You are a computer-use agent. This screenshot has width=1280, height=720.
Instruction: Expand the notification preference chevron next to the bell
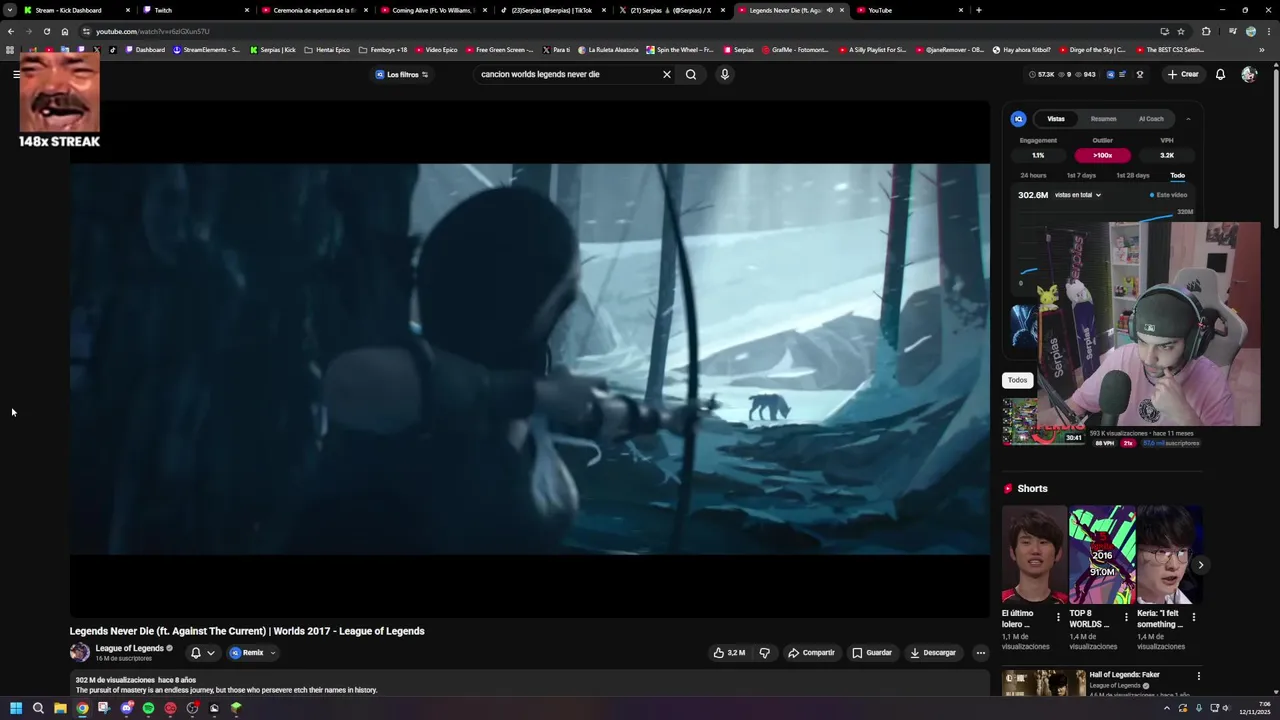(210, 653)
